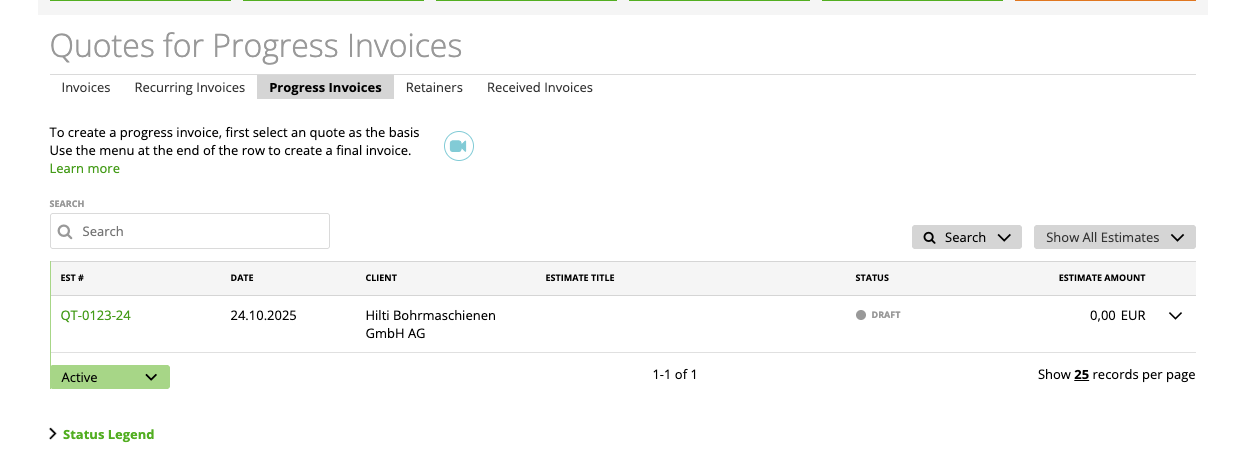Open the Show All Estimates dropdown

click(1114, 237)
